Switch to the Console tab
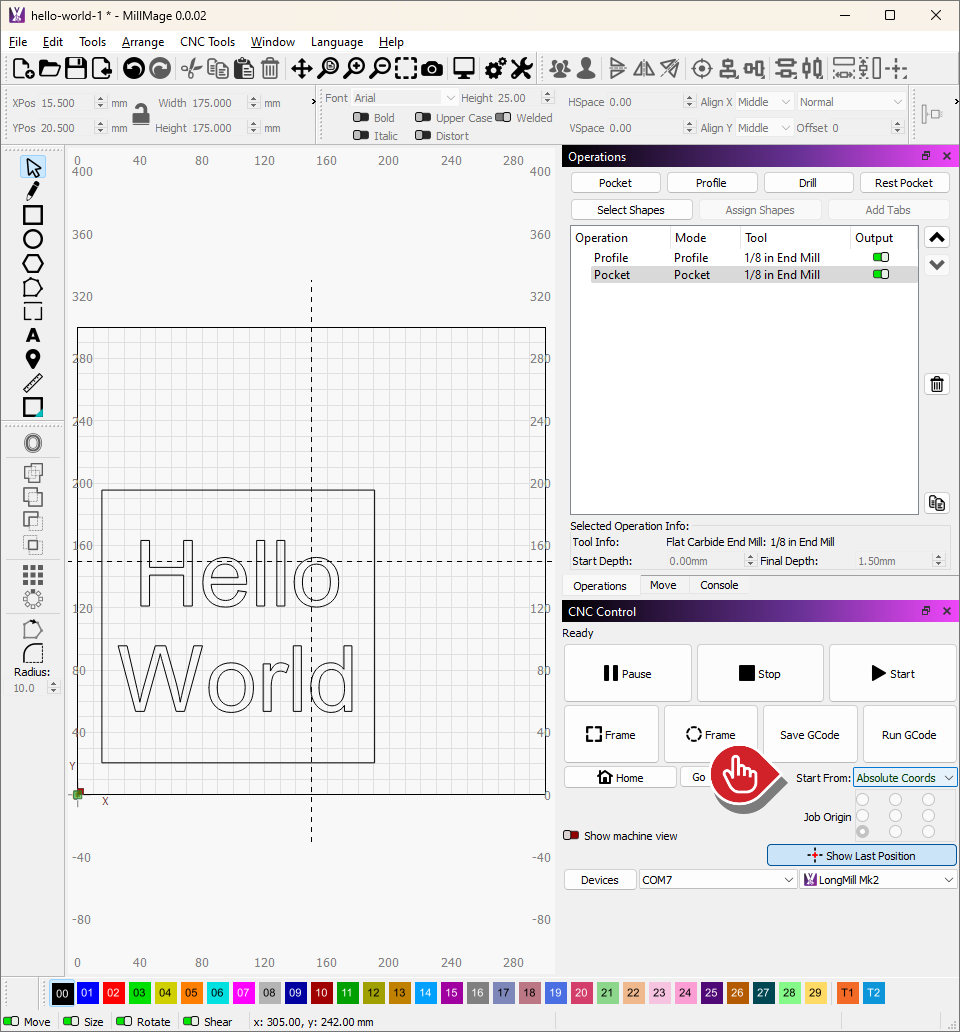The image size is (960, 1032). 719,586
